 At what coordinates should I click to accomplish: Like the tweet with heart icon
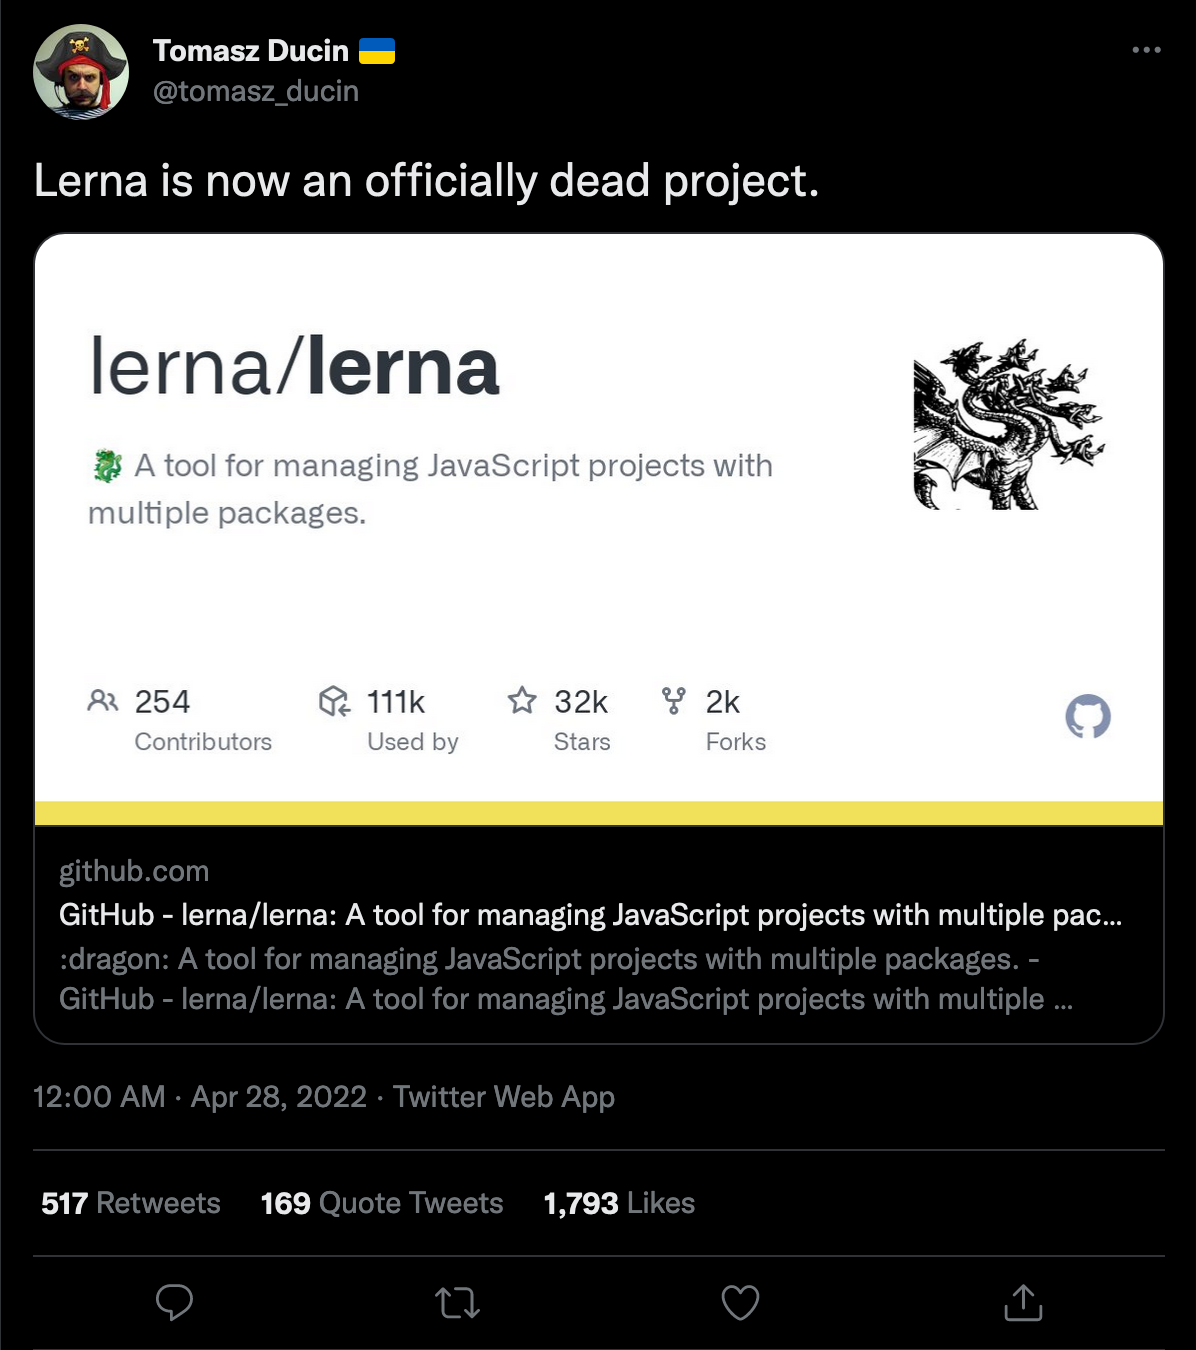pyautogui.click(x=740, y=1302)
